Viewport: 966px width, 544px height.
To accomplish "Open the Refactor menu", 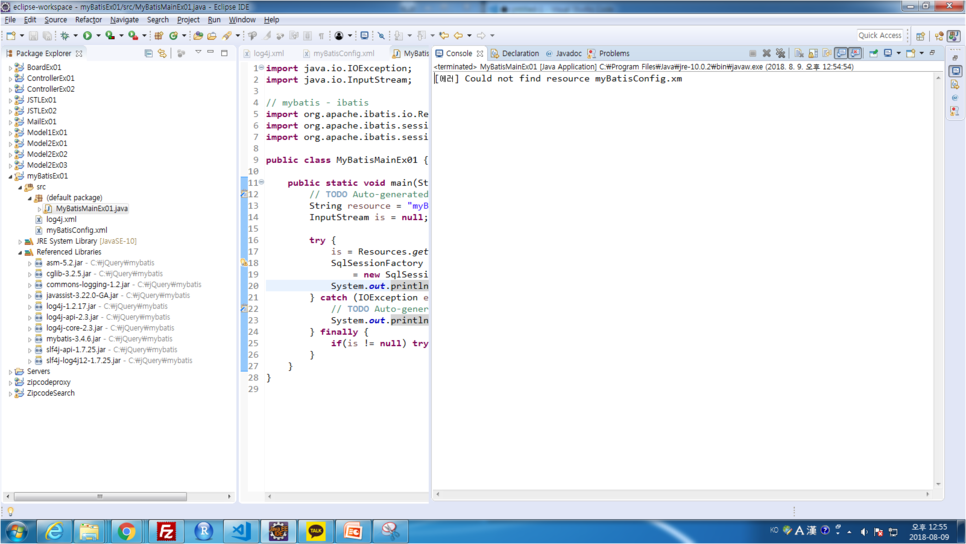I will click(x=88, y=20).
